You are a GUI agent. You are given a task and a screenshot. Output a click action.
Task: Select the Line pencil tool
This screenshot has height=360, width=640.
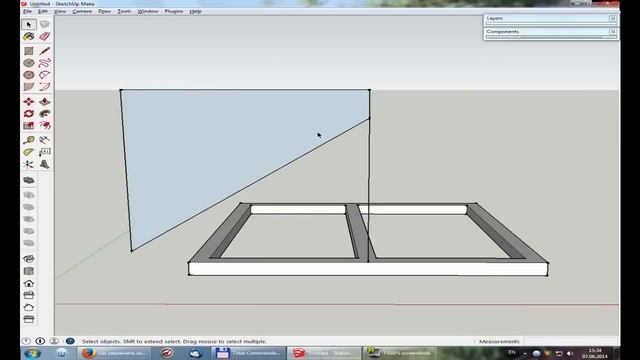44,51
